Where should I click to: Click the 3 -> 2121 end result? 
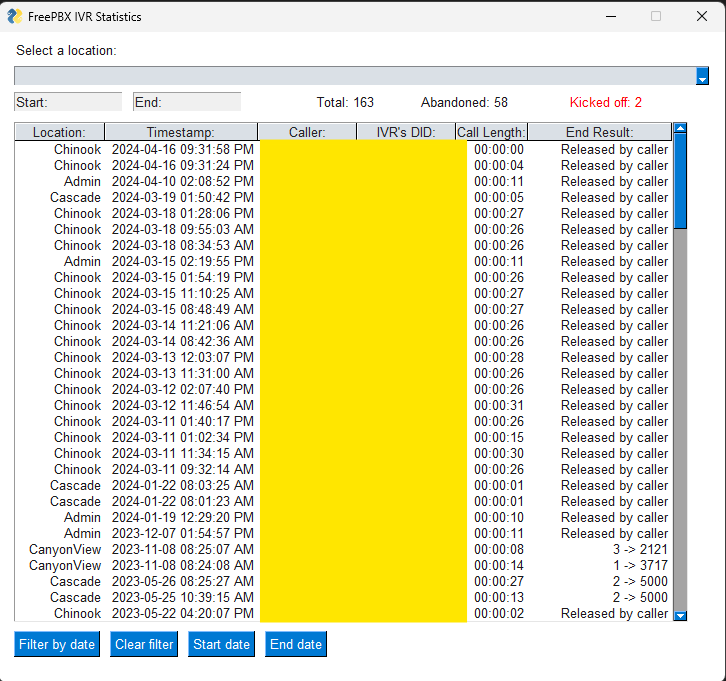click(640, 550)
